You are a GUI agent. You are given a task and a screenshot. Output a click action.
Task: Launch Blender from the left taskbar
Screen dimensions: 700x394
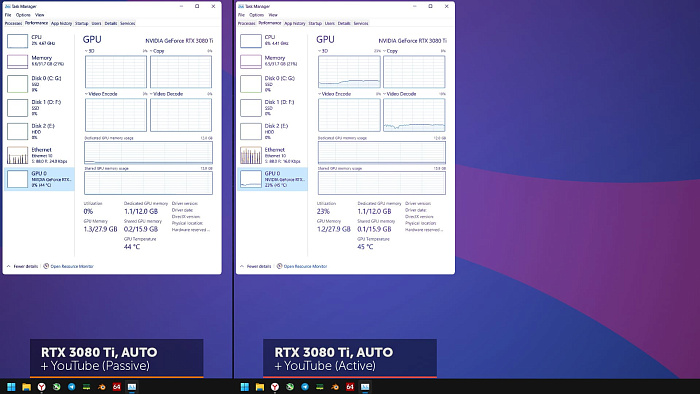tap(102, 387)
